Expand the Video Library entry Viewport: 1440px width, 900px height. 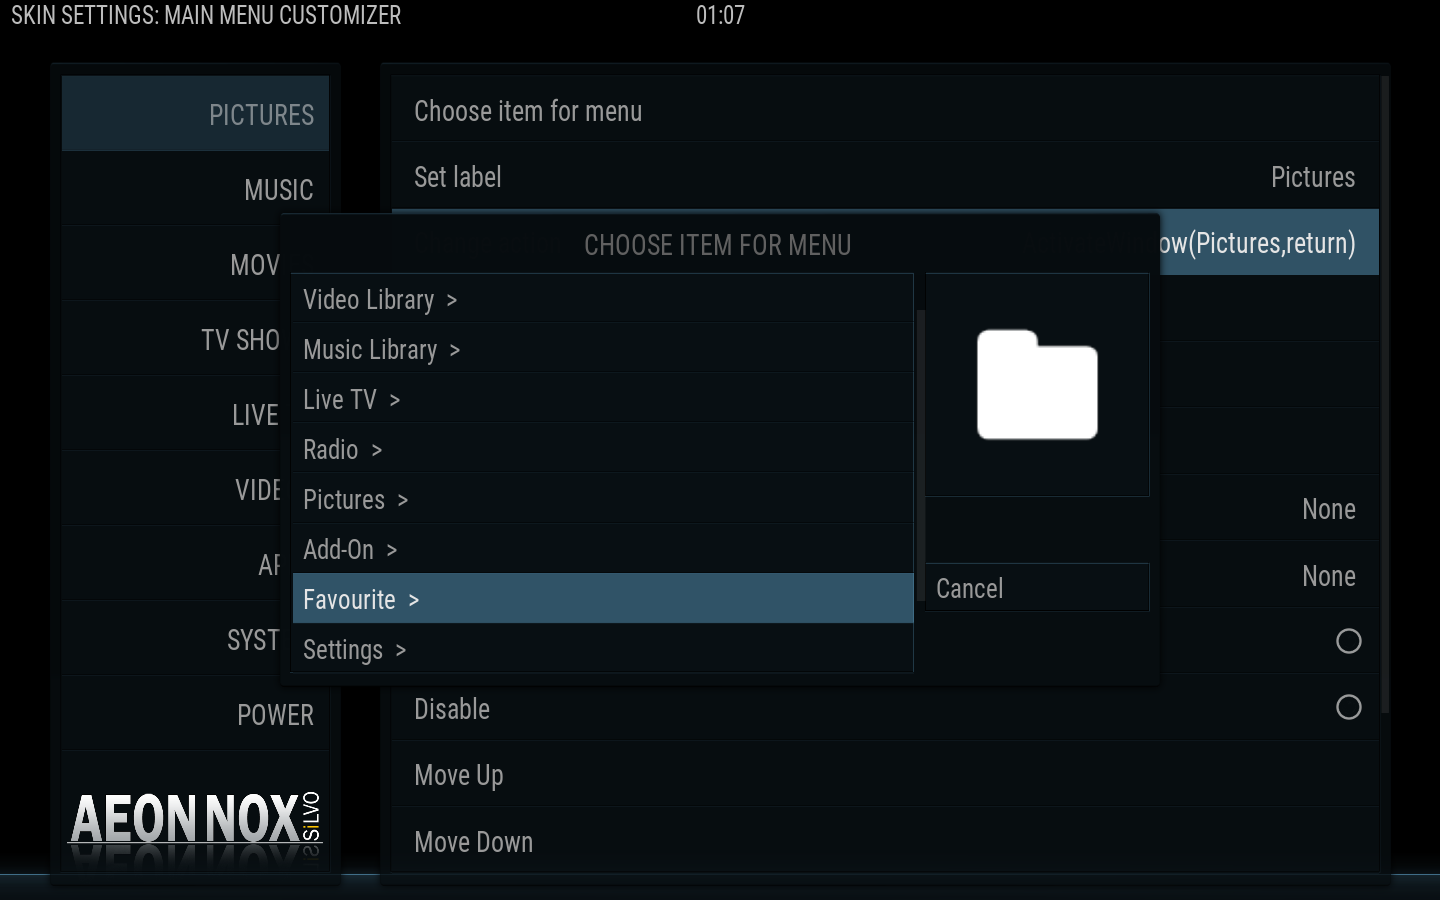[603, 299]
